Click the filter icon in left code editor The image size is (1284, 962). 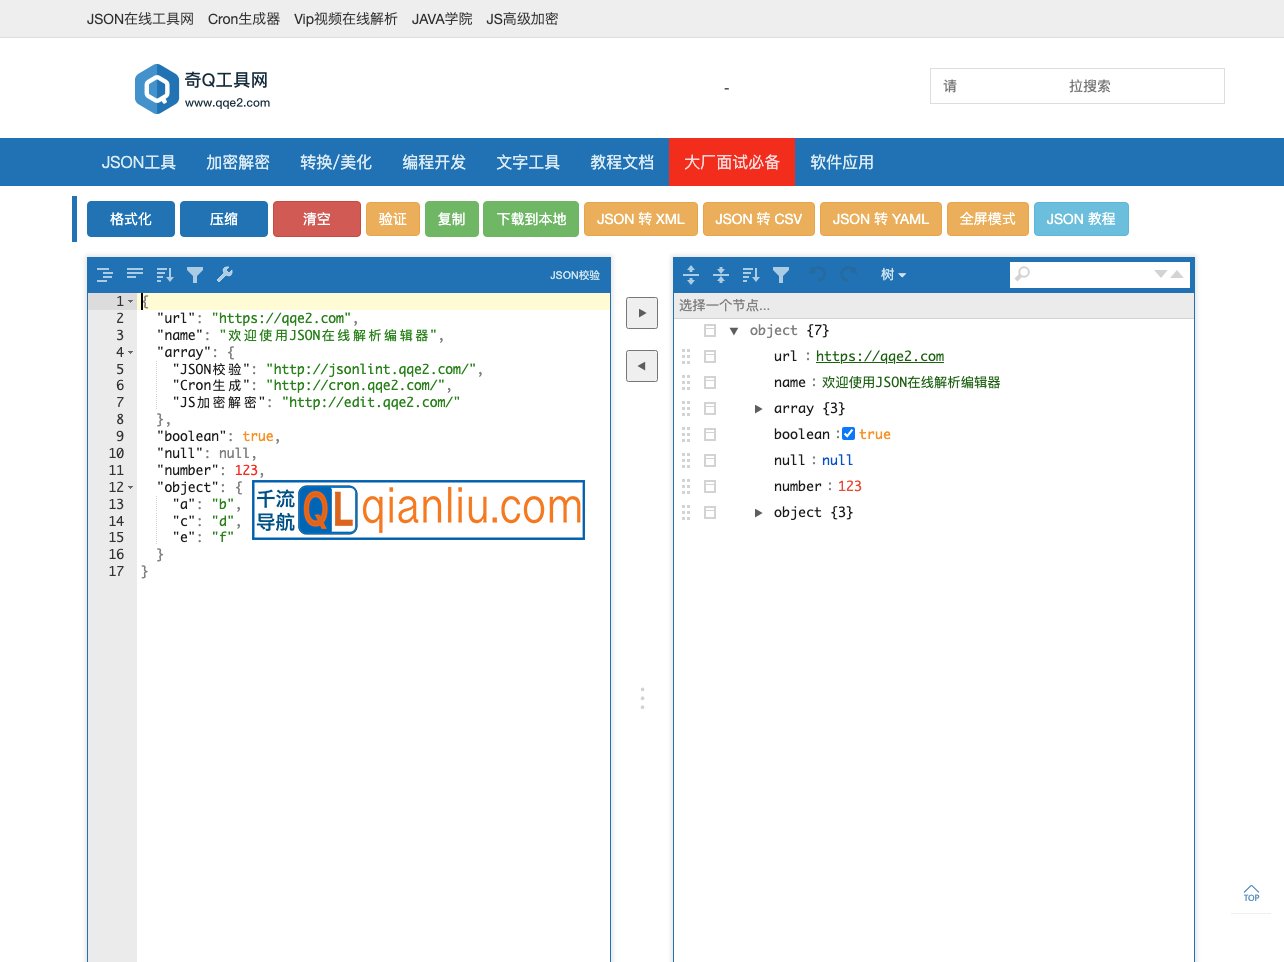pos(195,275)
